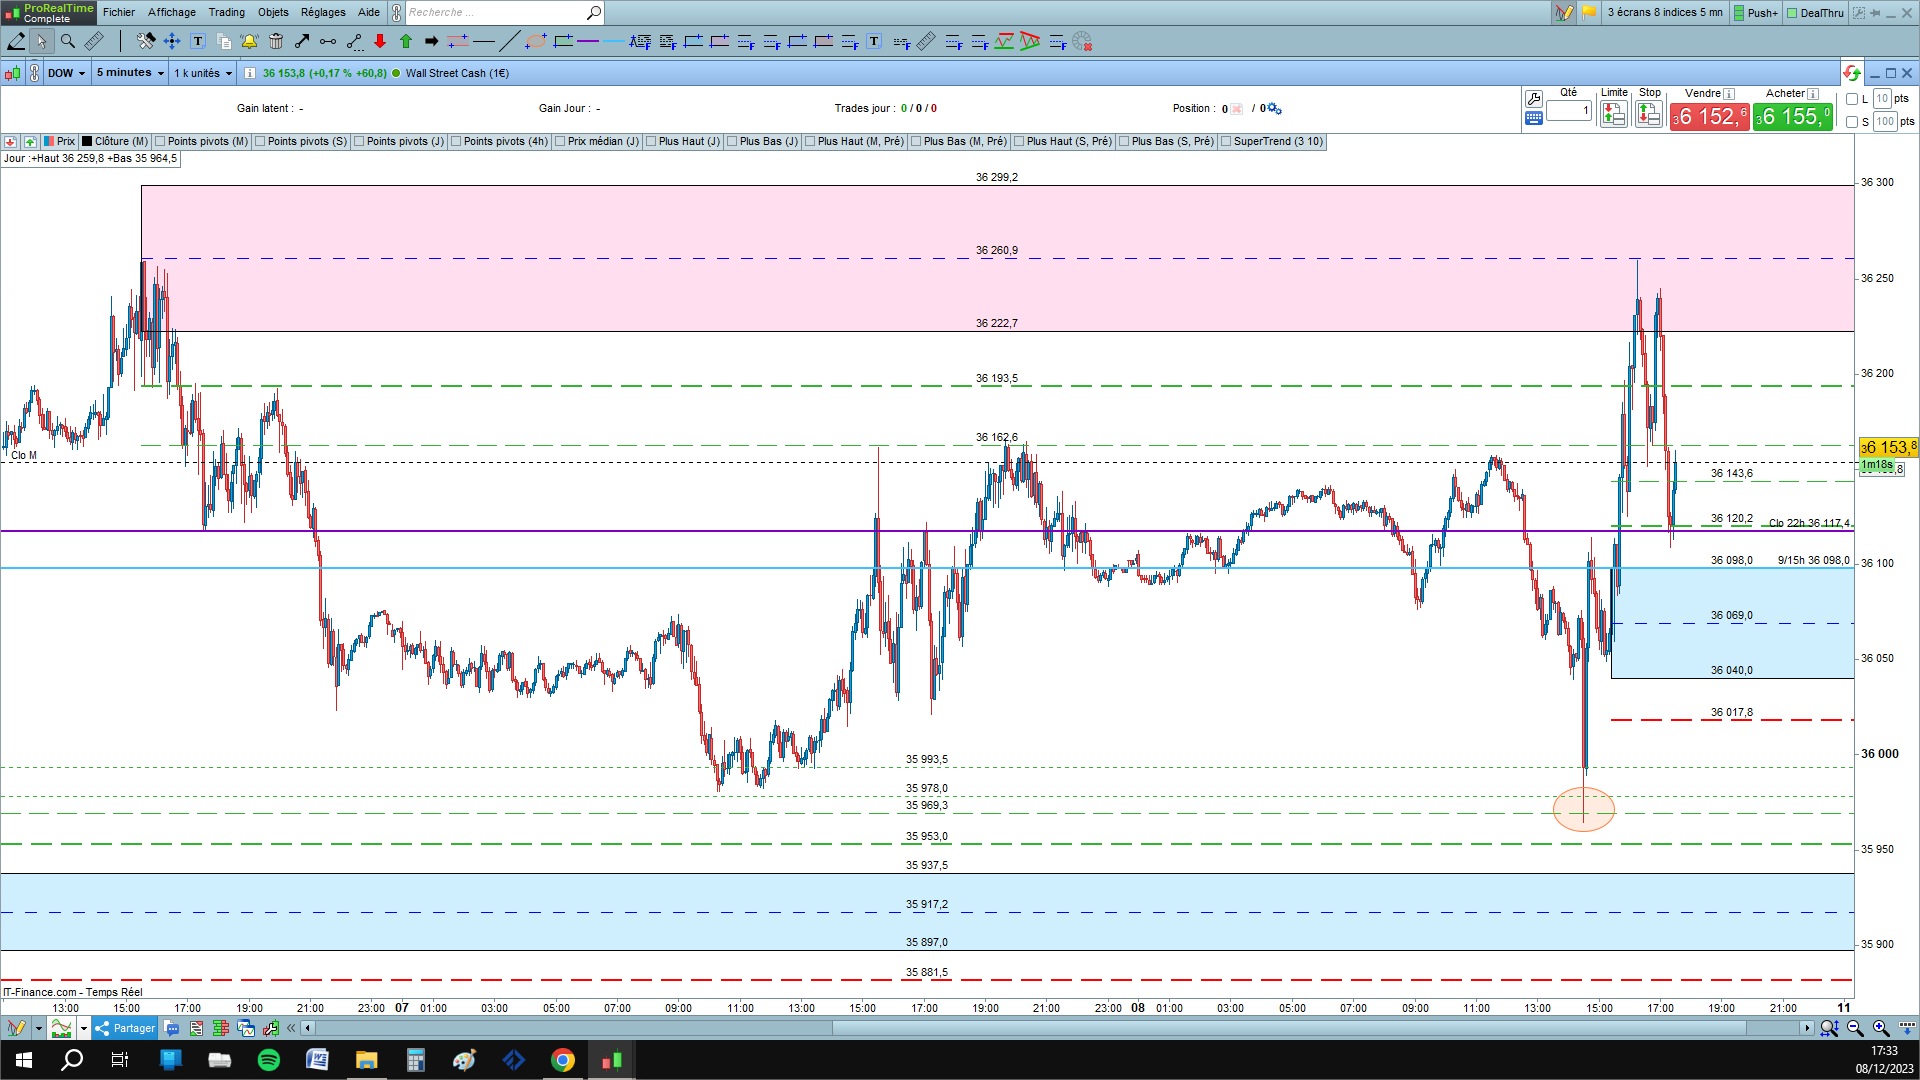Open the DOW instrument dropdown
This screenshot has width=1920, height=1080.
(66, 73)
